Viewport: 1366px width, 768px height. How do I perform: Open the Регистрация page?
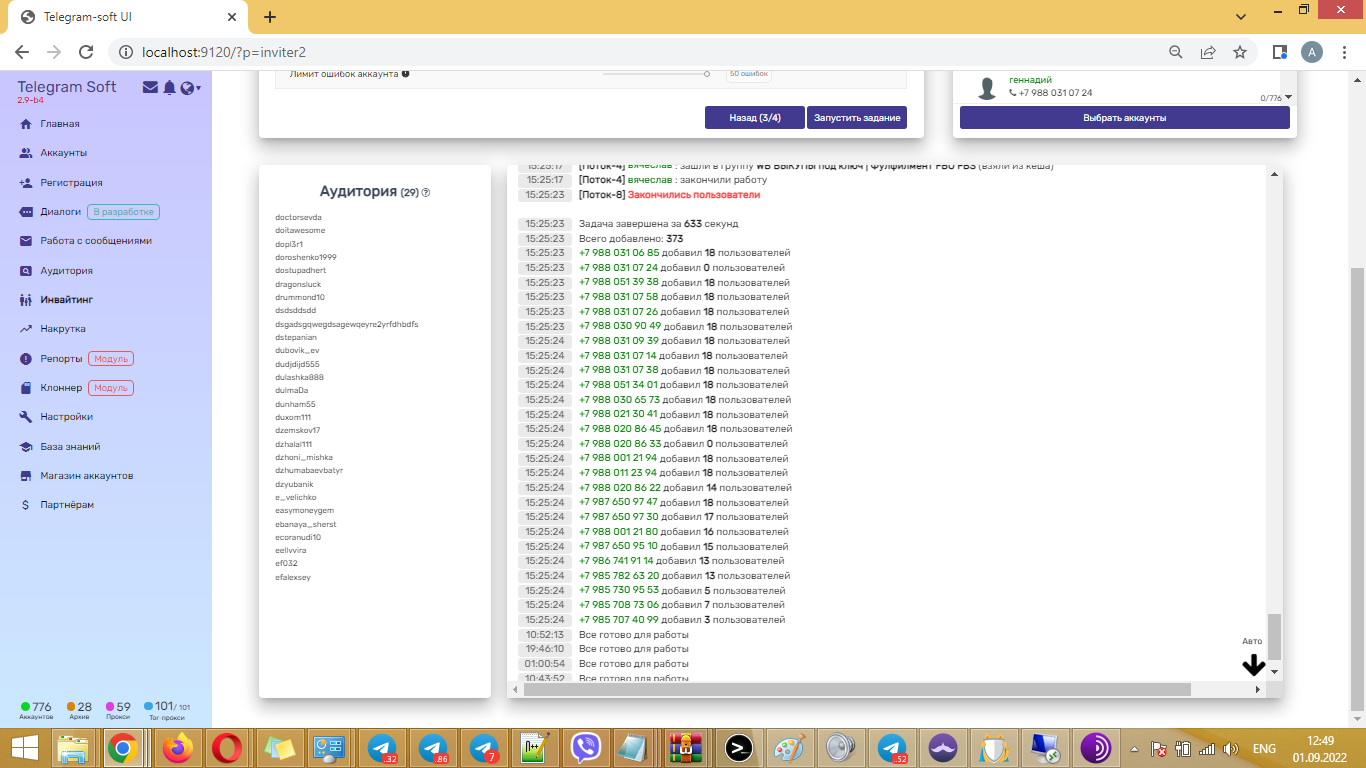(71, 183)
